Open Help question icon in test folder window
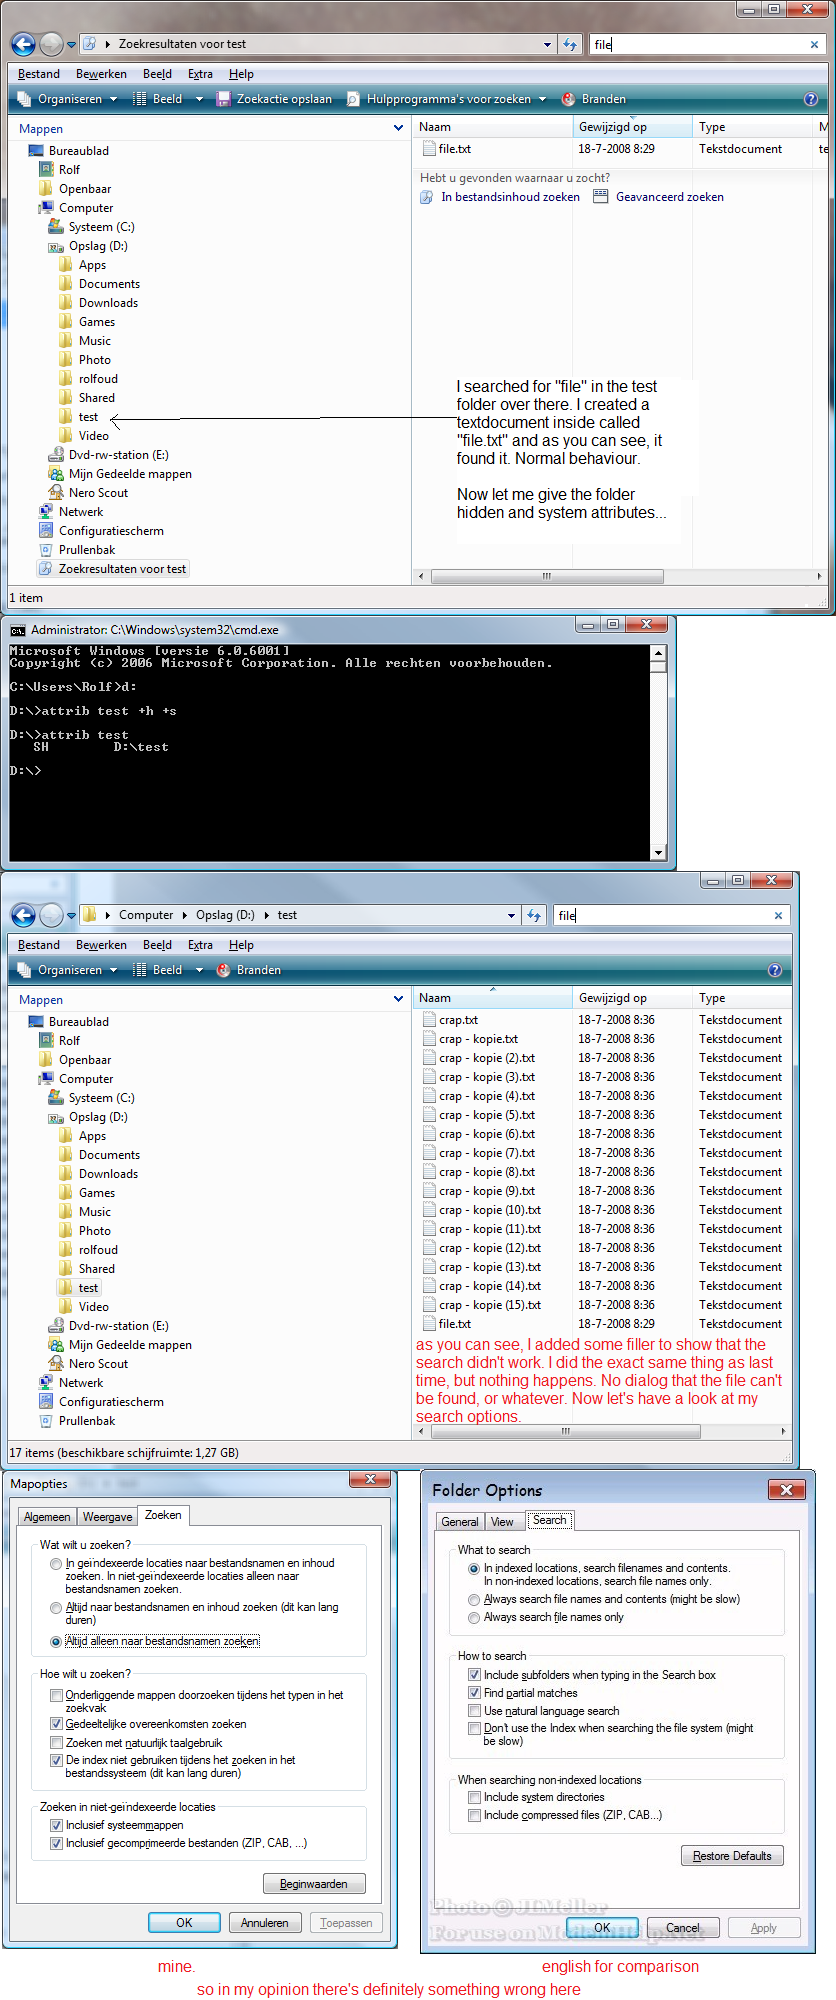The image size is (836, 2000). (x=774, y=970)
